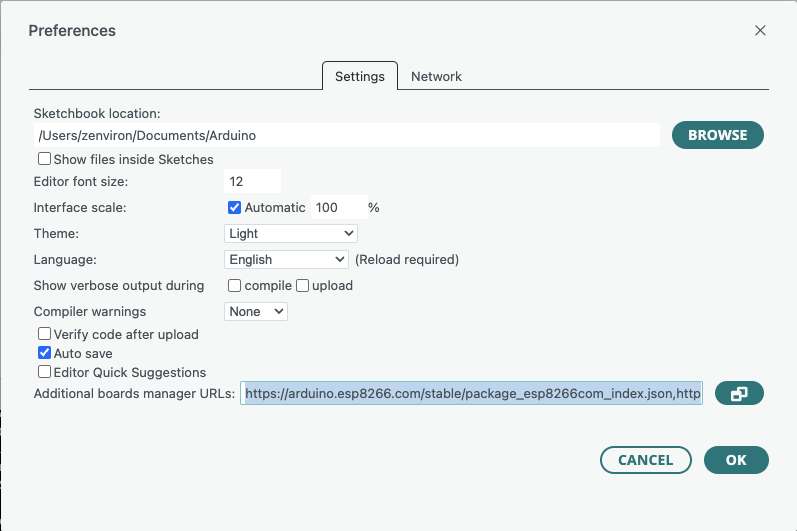
Task: Open the additional boards URLs editor window icon
Action: (739, 394)
